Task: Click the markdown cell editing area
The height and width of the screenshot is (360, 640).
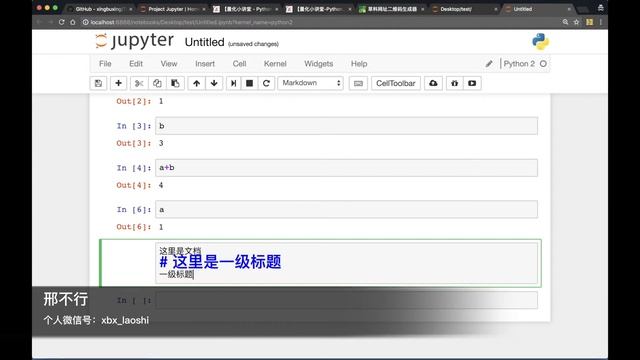Action: click(347, 263)
